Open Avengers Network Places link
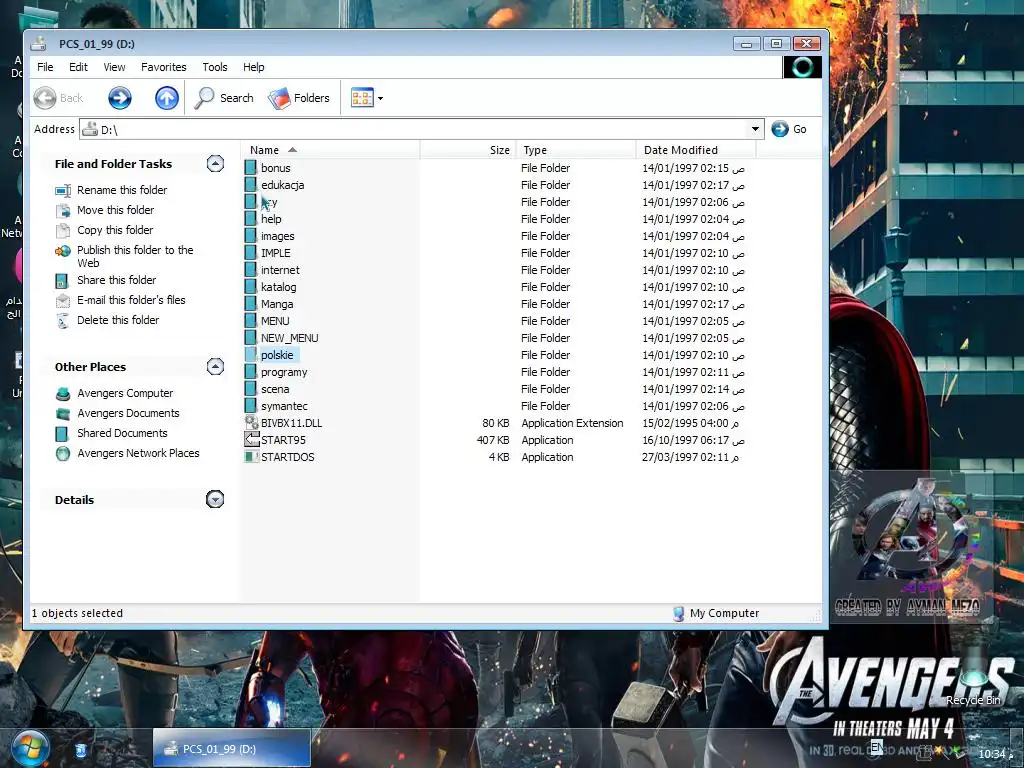Viewport: 1024px width, 768px height. [138, 453]
